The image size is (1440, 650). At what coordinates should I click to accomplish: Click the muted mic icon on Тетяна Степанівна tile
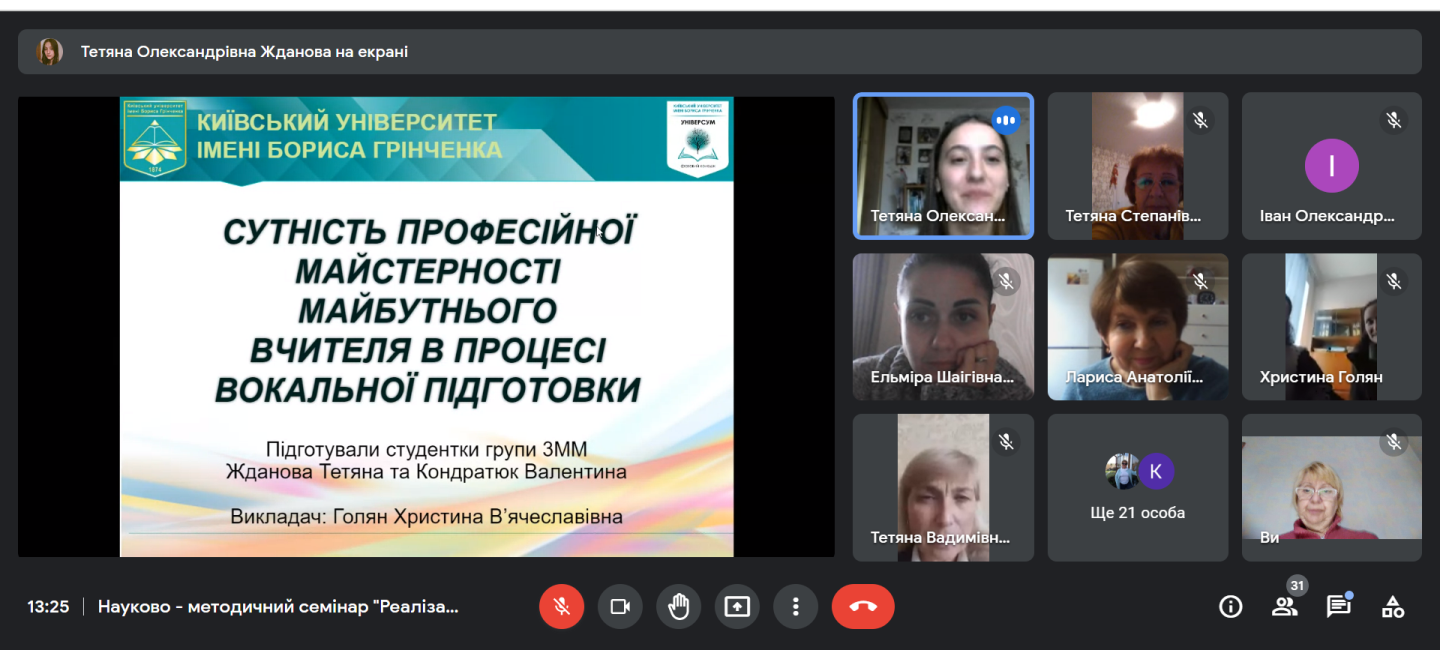1200,121
